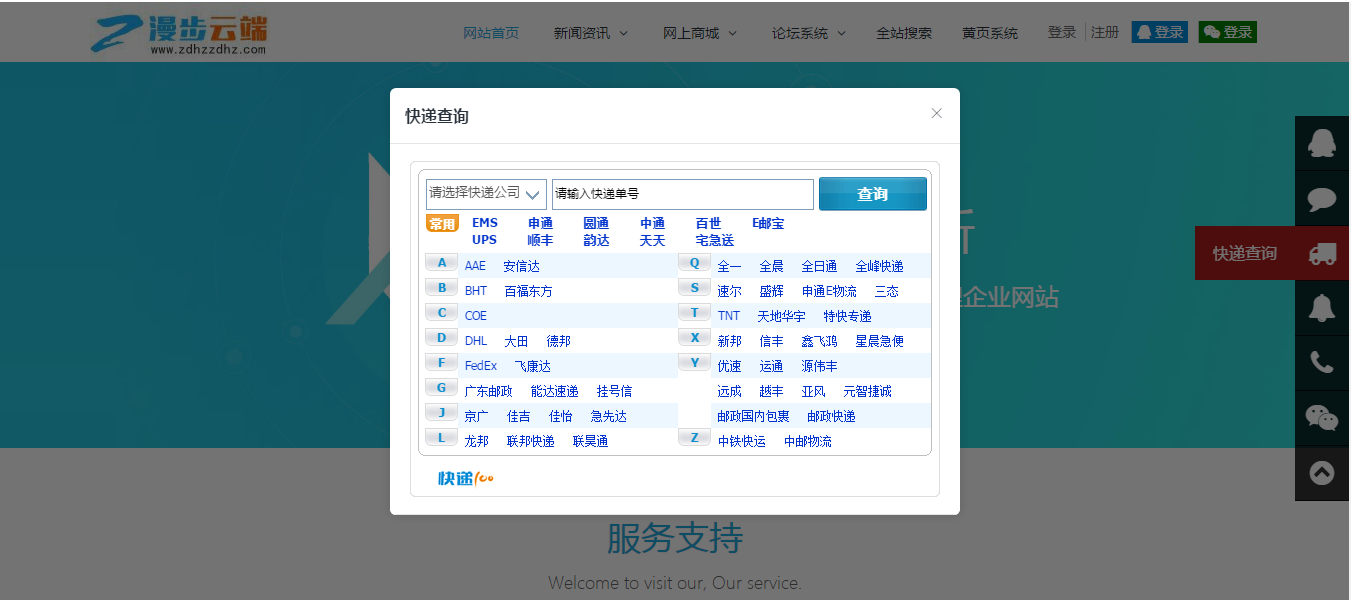The width and height of the screenshot is (1351, 600).
Task: Click the tracking number input field
Action: [682, 194]
